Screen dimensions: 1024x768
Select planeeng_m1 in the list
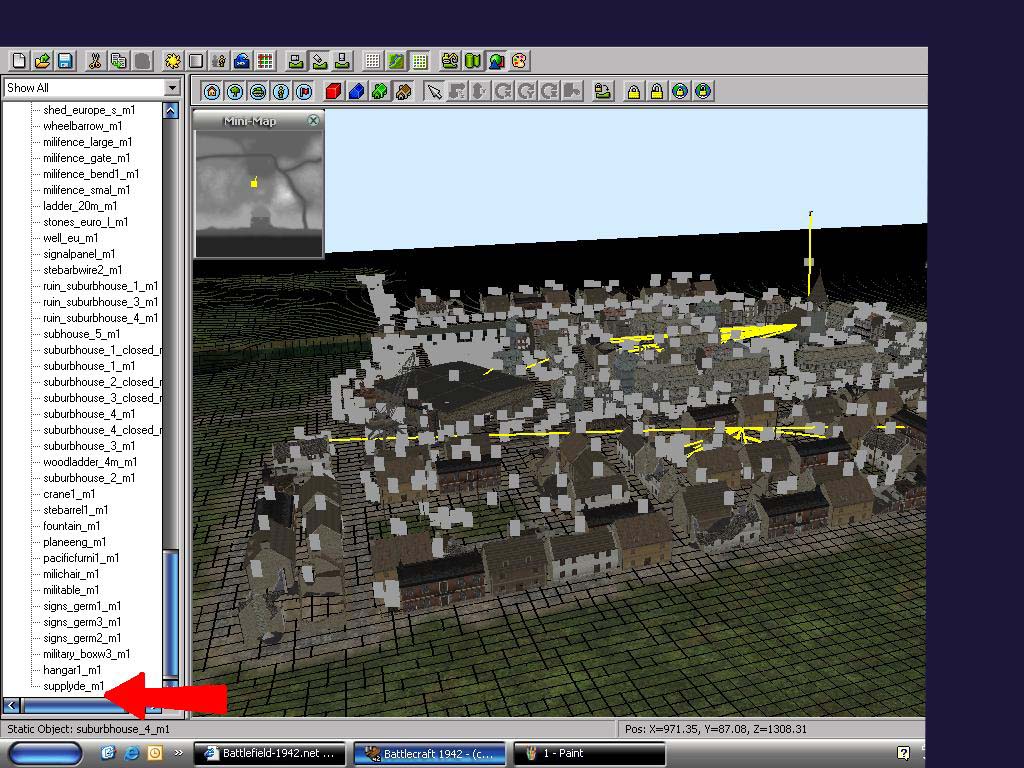coord(74,542)
